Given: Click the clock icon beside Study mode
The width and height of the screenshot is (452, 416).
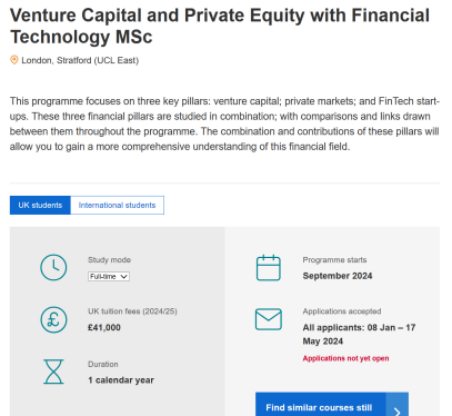Looking at the screenshot, I should [53, 267].
